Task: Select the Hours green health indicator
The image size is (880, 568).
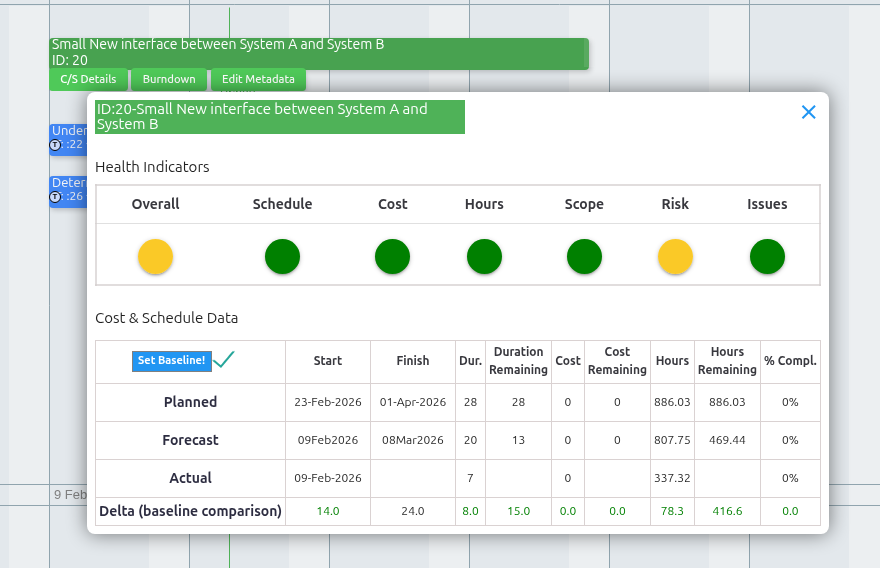Action: pos(484,256)
